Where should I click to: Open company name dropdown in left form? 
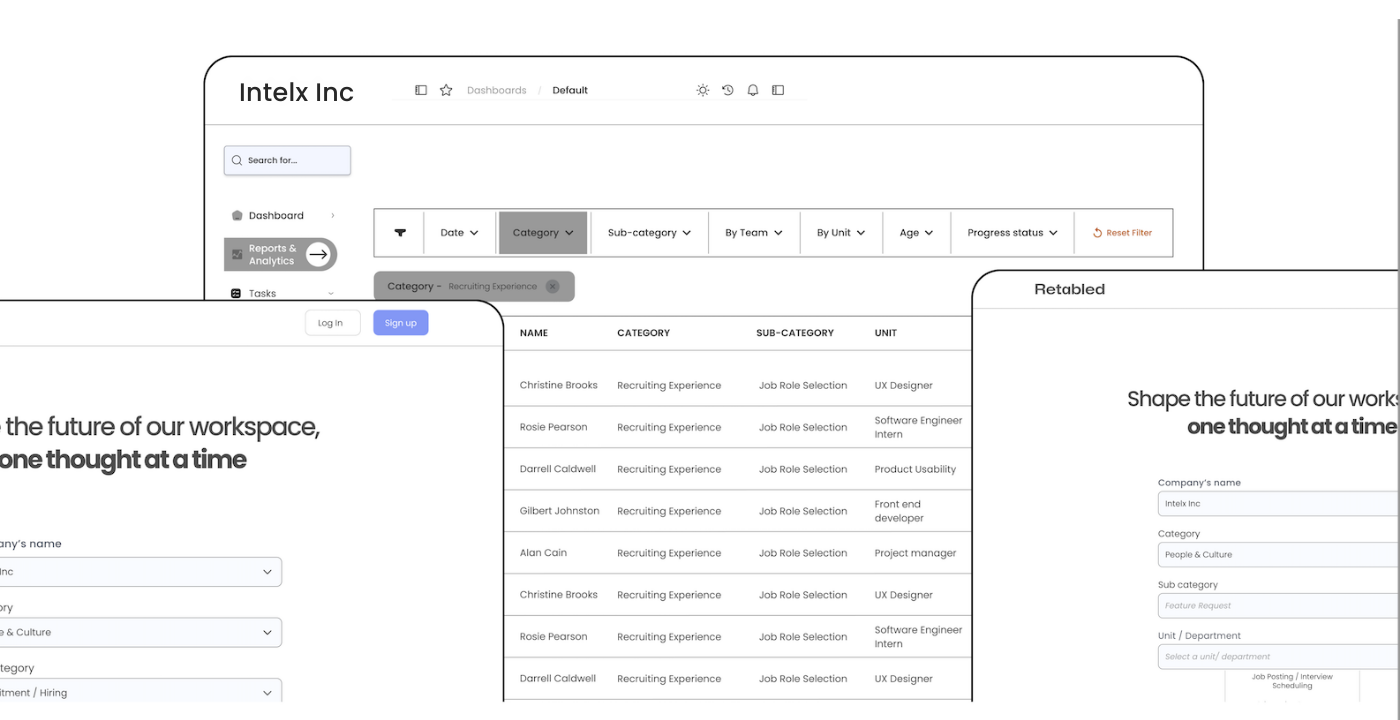267,572
